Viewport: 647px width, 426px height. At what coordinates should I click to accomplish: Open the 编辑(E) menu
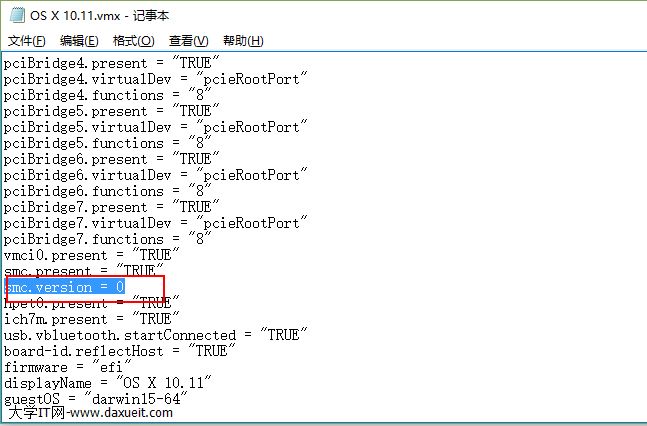[x=79, y=40]
